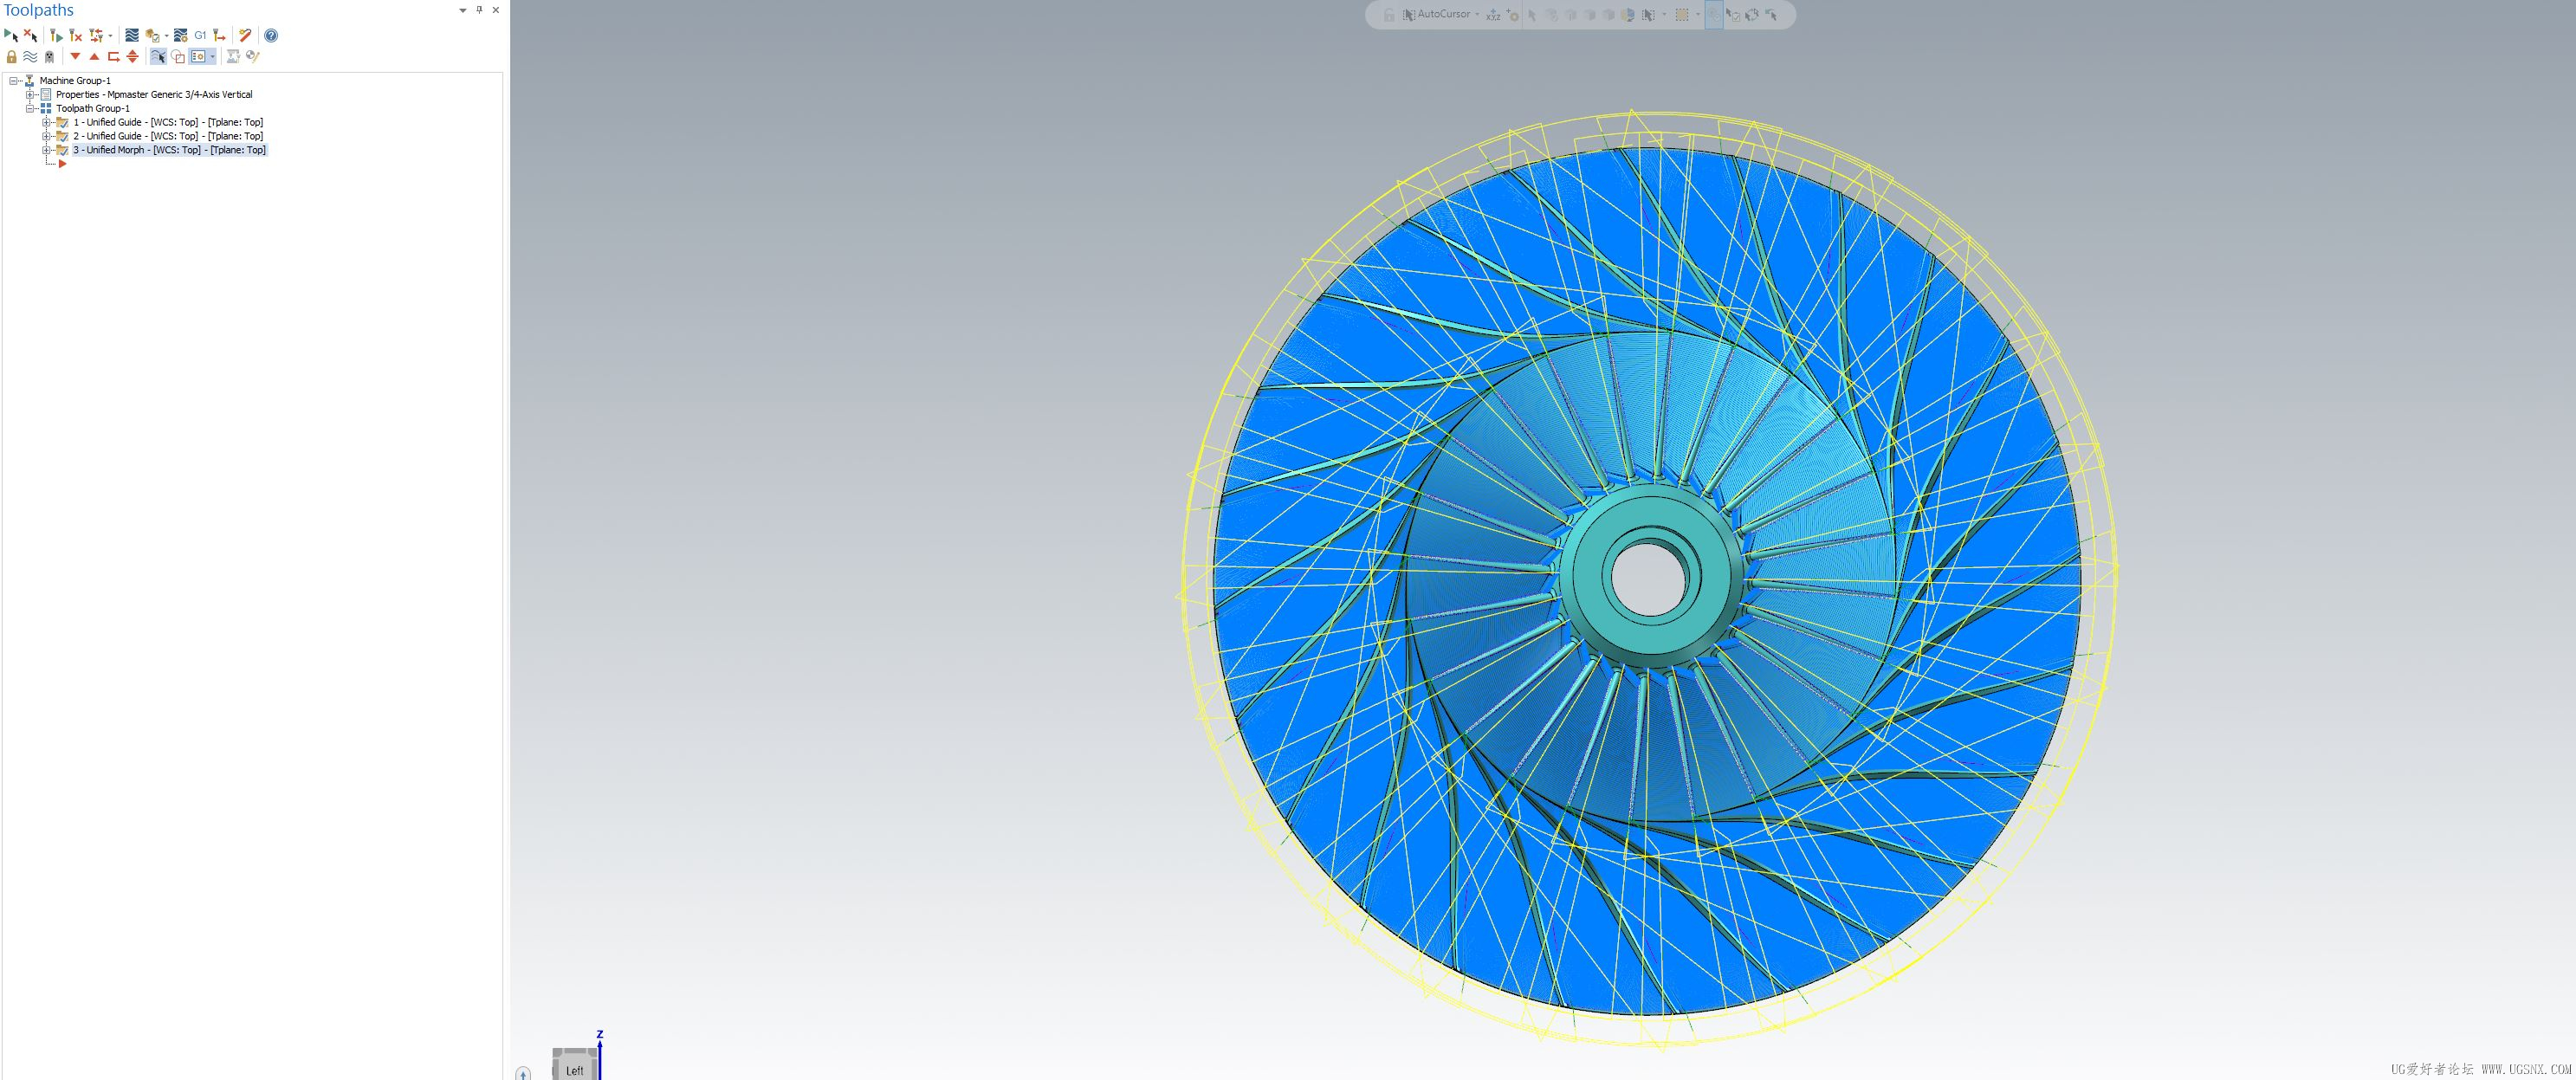Open the Backplot selected operations tool
Screen dimensions: 2576x1080
click(132, 35)
